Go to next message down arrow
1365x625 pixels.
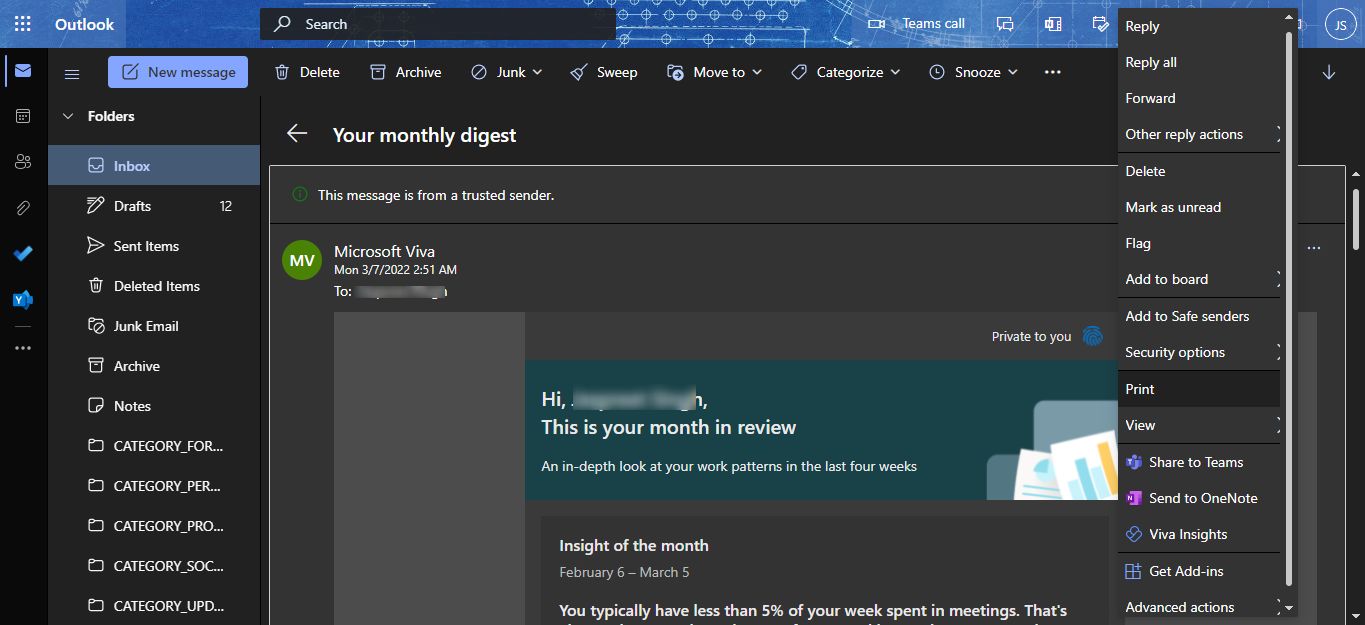[x=1329, y=72]
